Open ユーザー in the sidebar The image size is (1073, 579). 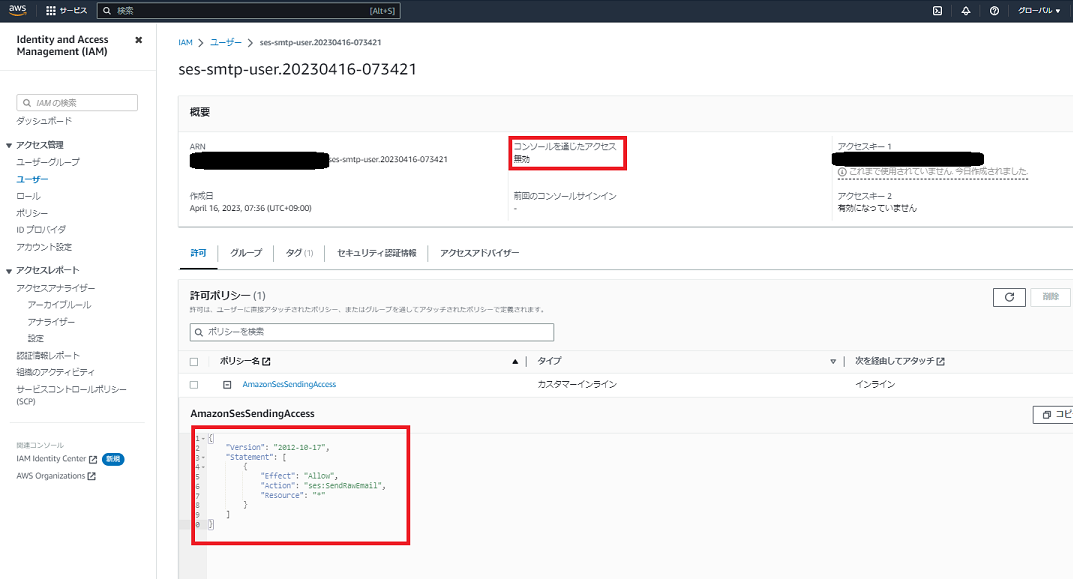click(x=32, y=179)
